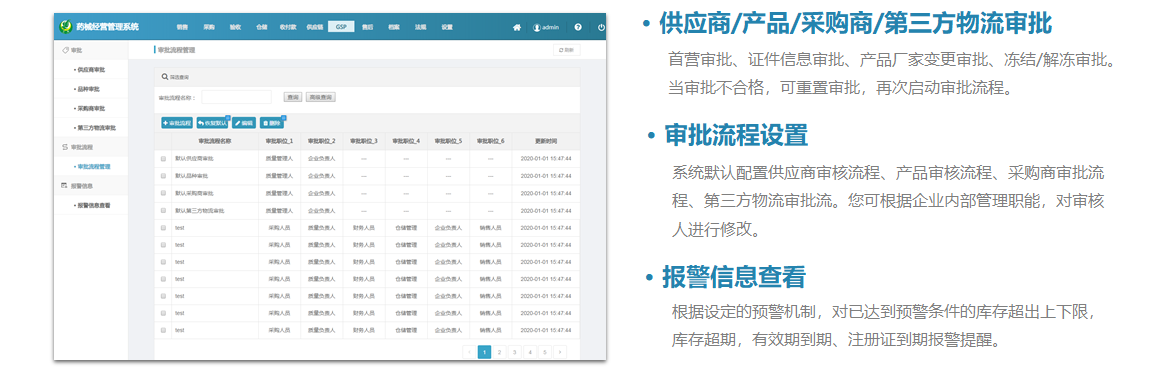Click the 删除 delete button
The width and height of the screenshot is (1157, 380).
coord(272,122)
